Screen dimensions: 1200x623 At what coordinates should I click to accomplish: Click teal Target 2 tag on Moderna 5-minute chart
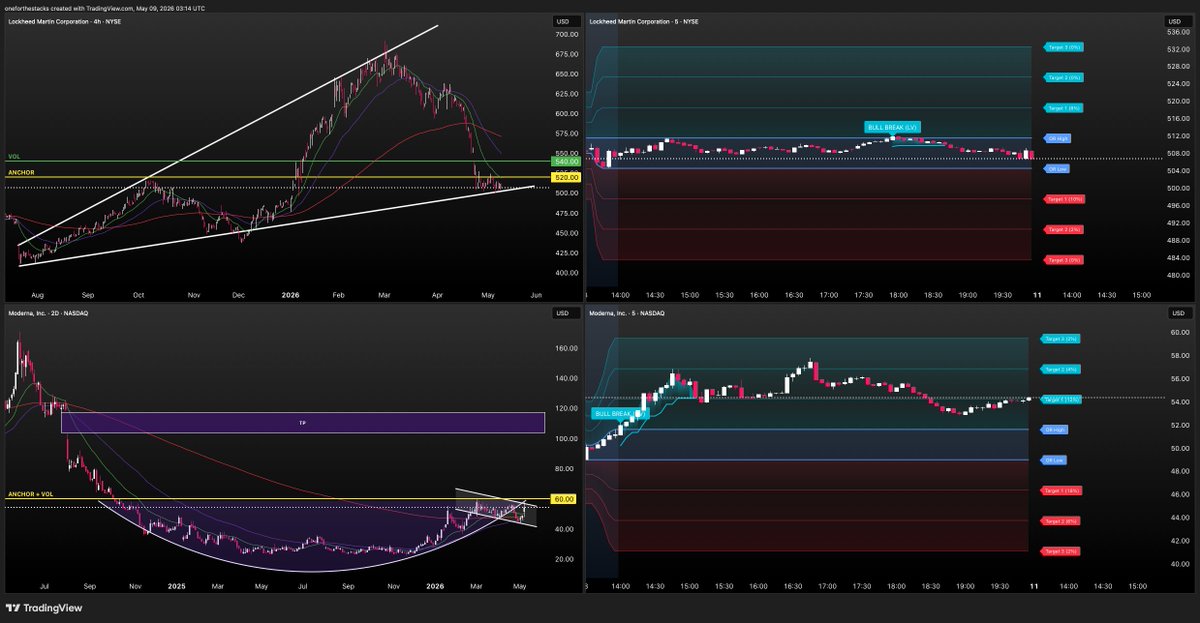pos(1062,369)
